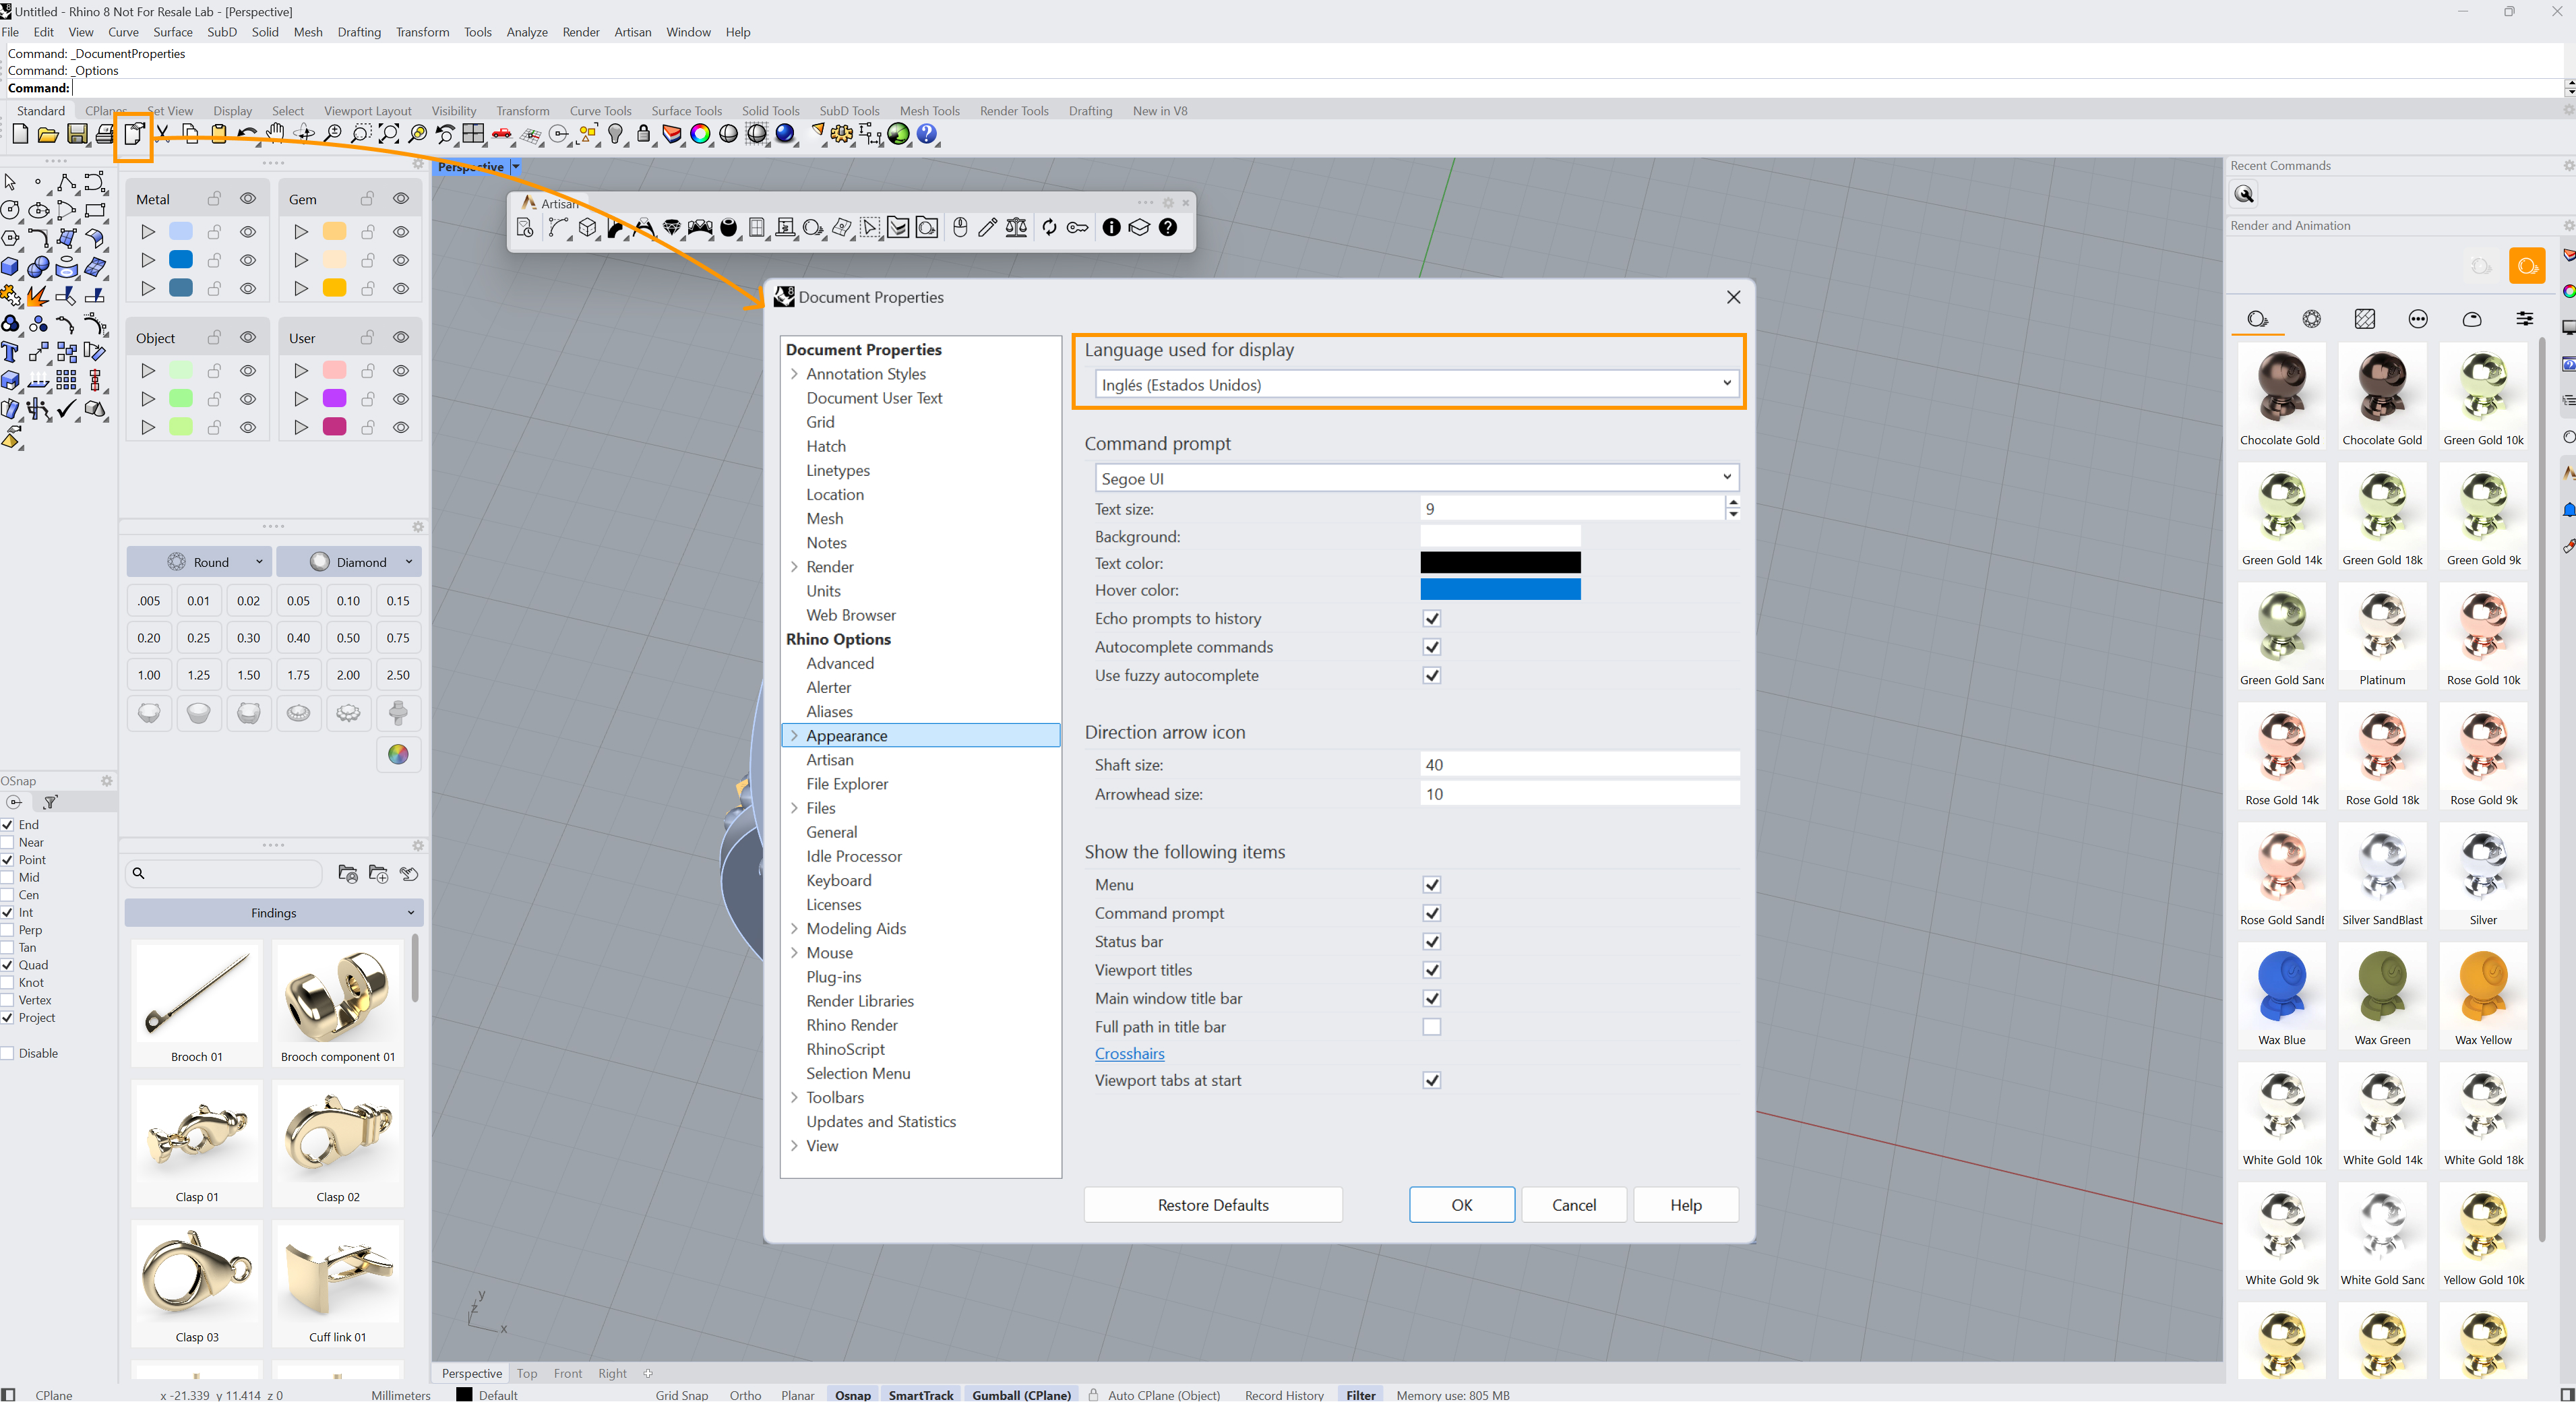
Task: Click the Artisan license key icon
Action: tap(1077, 228)
